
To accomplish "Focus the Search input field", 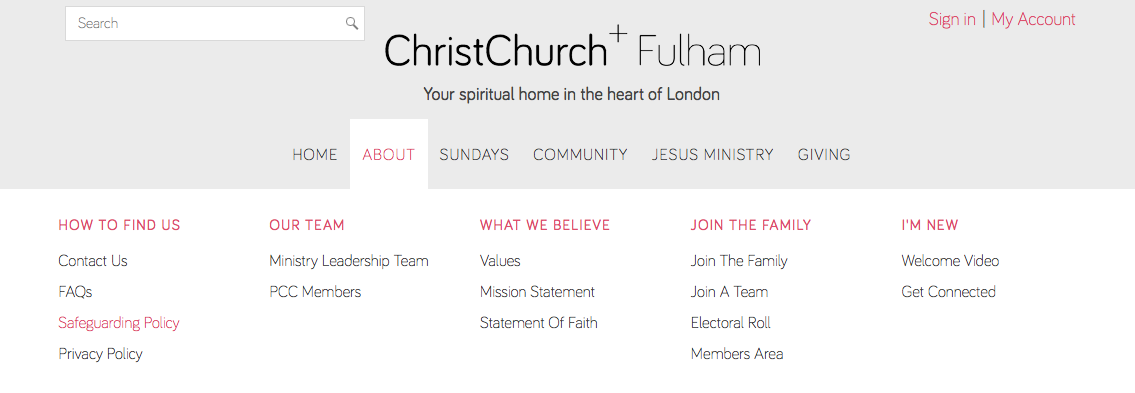I will tap(214, 23).
